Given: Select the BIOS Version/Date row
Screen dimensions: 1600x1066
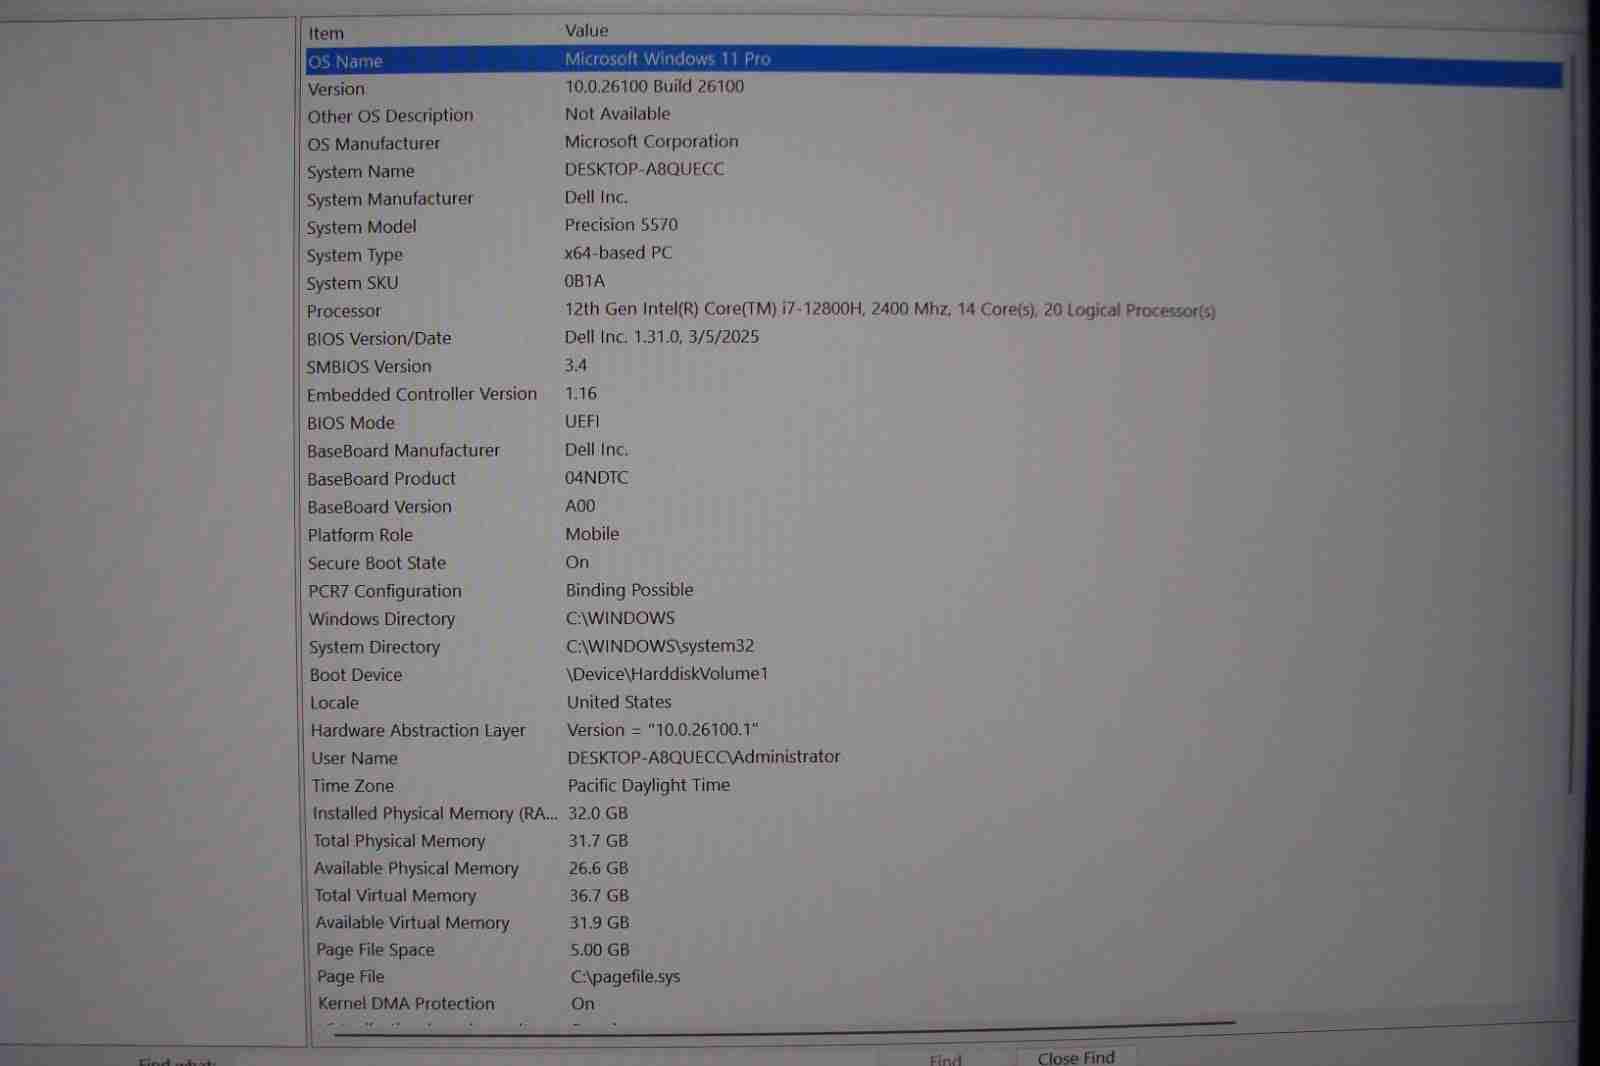Looking at the screenshot, I should pos(378,339).
